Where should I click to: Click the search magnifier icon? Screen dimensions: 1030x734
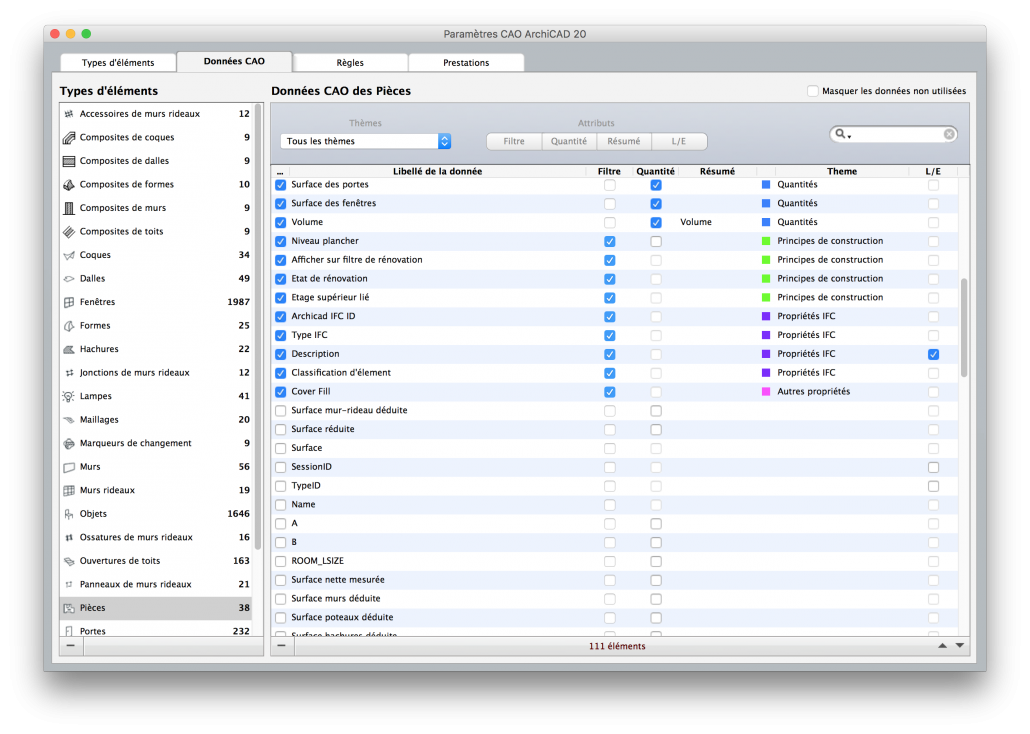(x=840, y=134)
